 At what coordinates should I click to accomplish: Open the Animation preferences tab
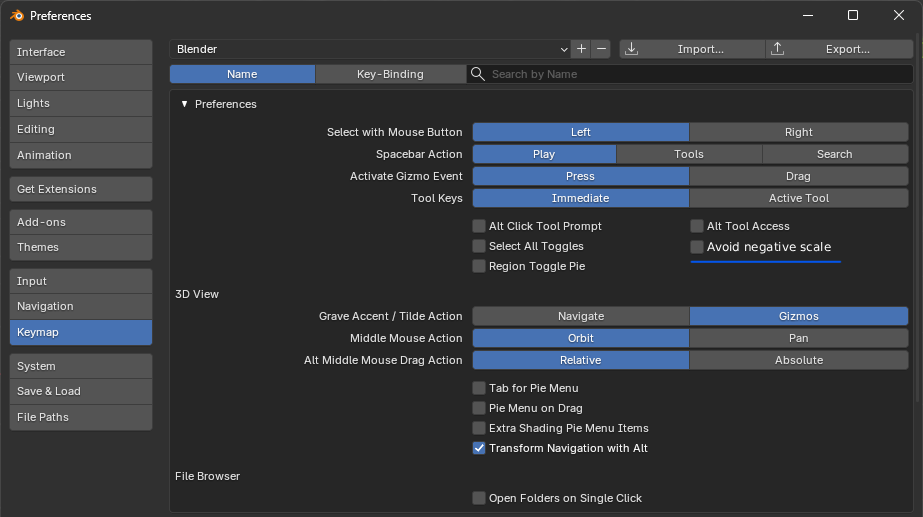pyautogui.click(x=81, y=155)
